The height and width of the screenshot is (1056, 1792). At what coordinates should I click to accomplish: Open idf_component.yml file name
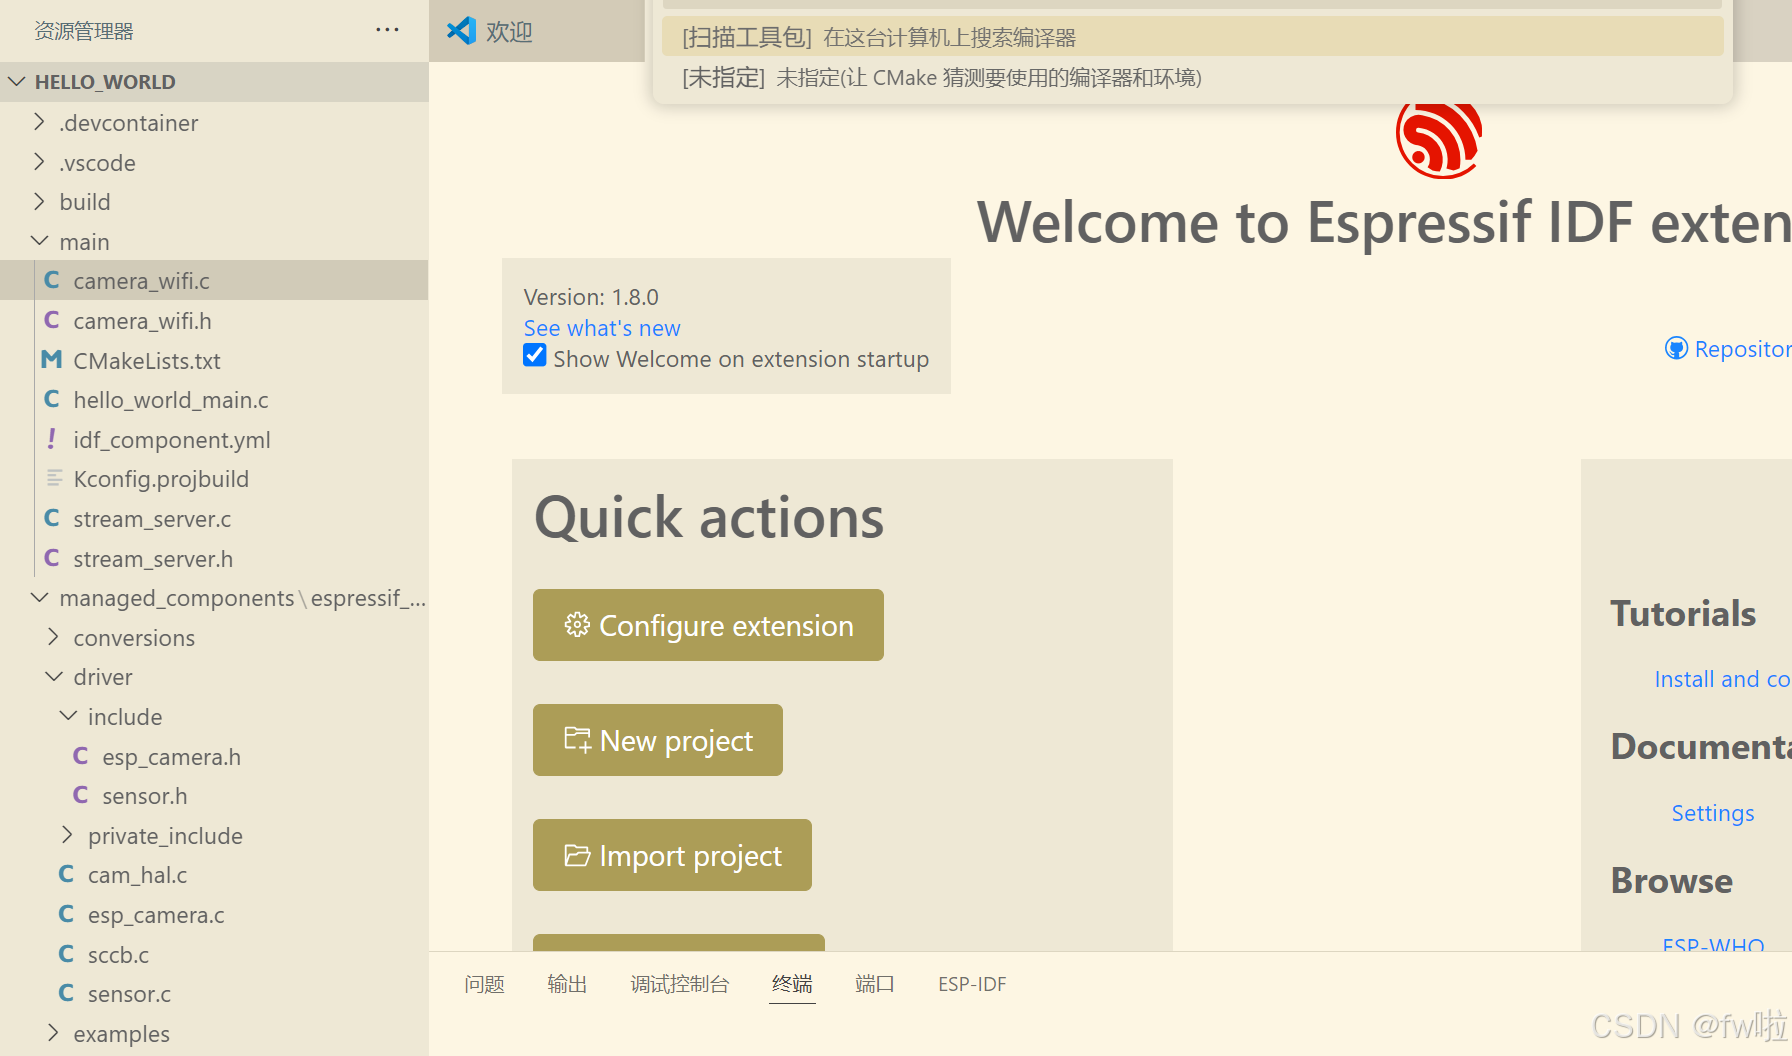172,440
